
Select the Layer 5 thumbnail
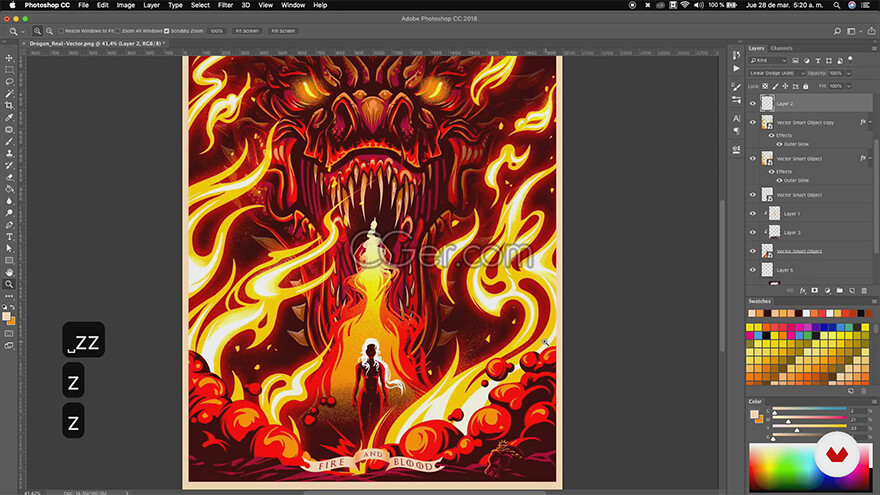(767, 270)
